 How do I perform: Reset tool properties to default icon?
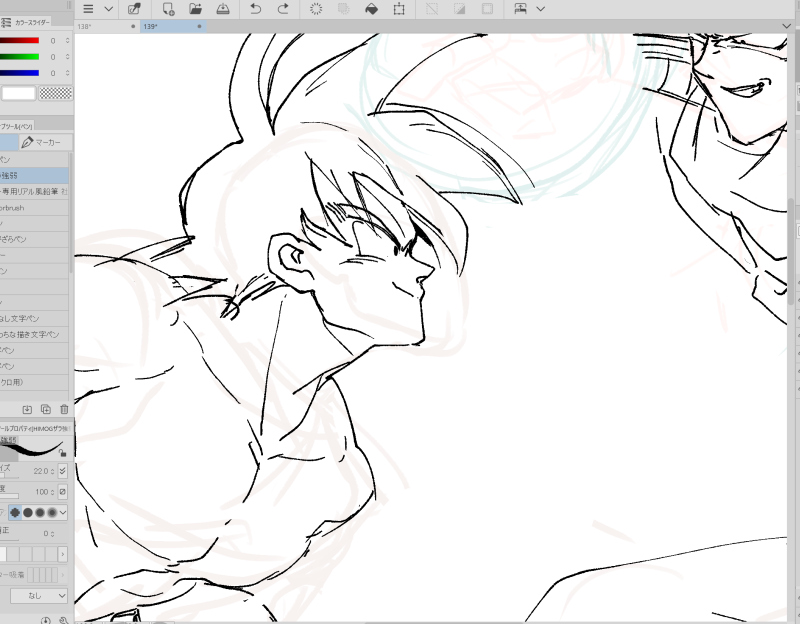pyautogui.click(x=45, y=620)
